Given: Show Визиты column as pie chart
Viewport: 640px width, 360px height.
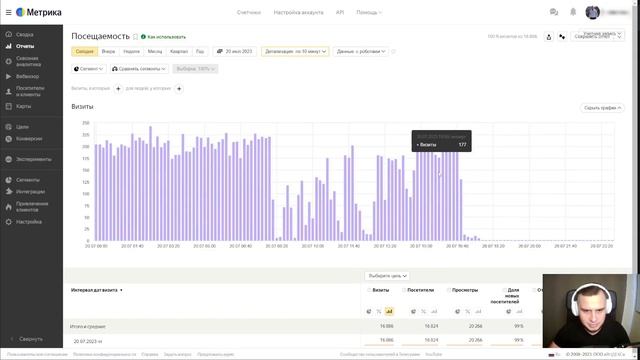Looking at the screenshot, I should (369, 311).
